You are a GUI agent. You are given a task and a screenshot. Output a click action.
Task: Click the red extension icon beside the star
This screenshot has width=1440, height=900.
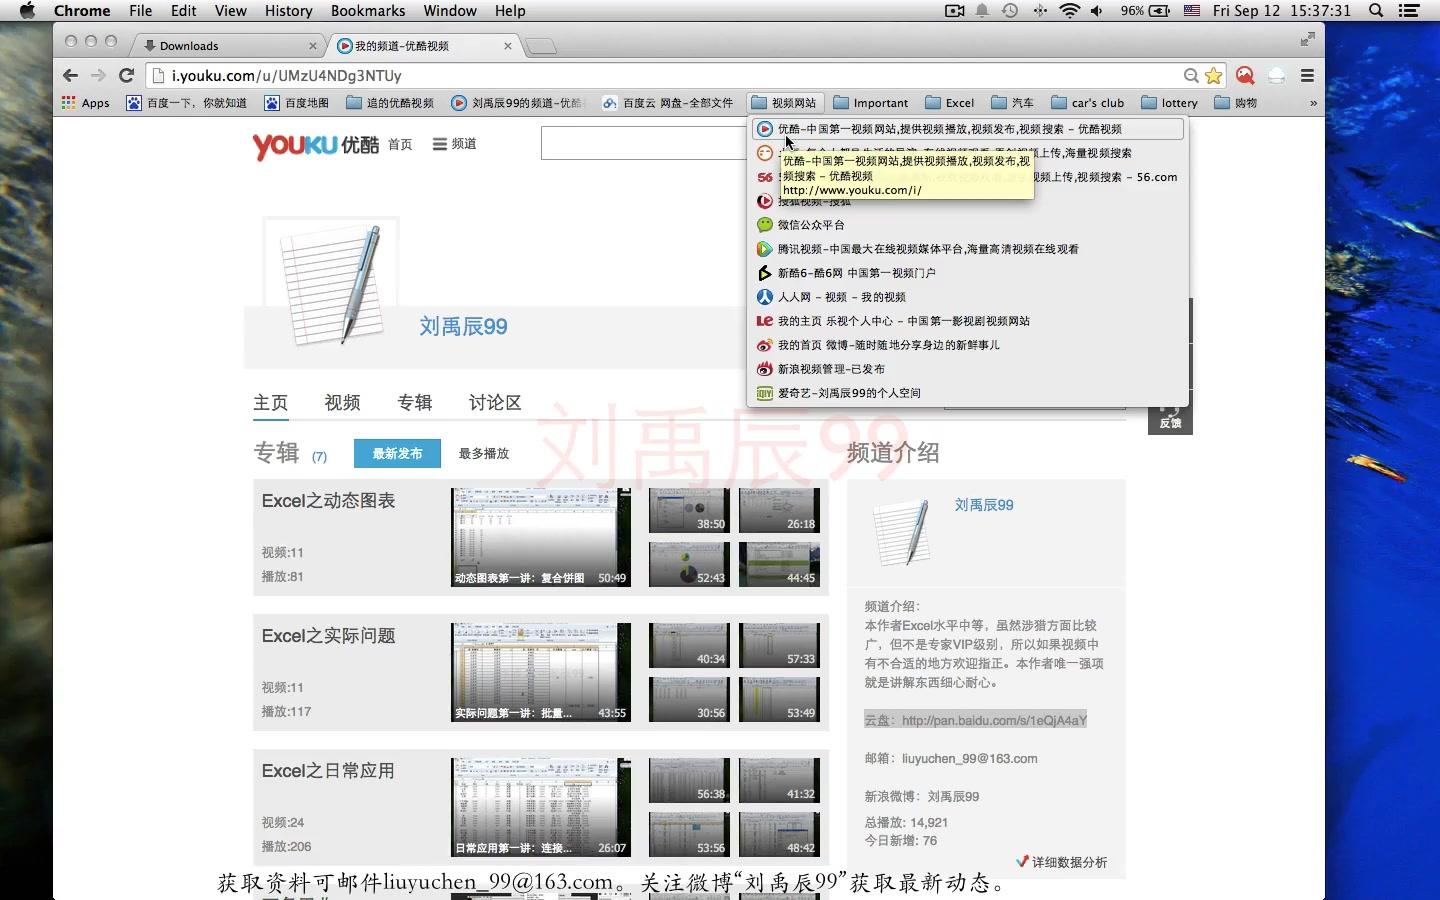1245,76
